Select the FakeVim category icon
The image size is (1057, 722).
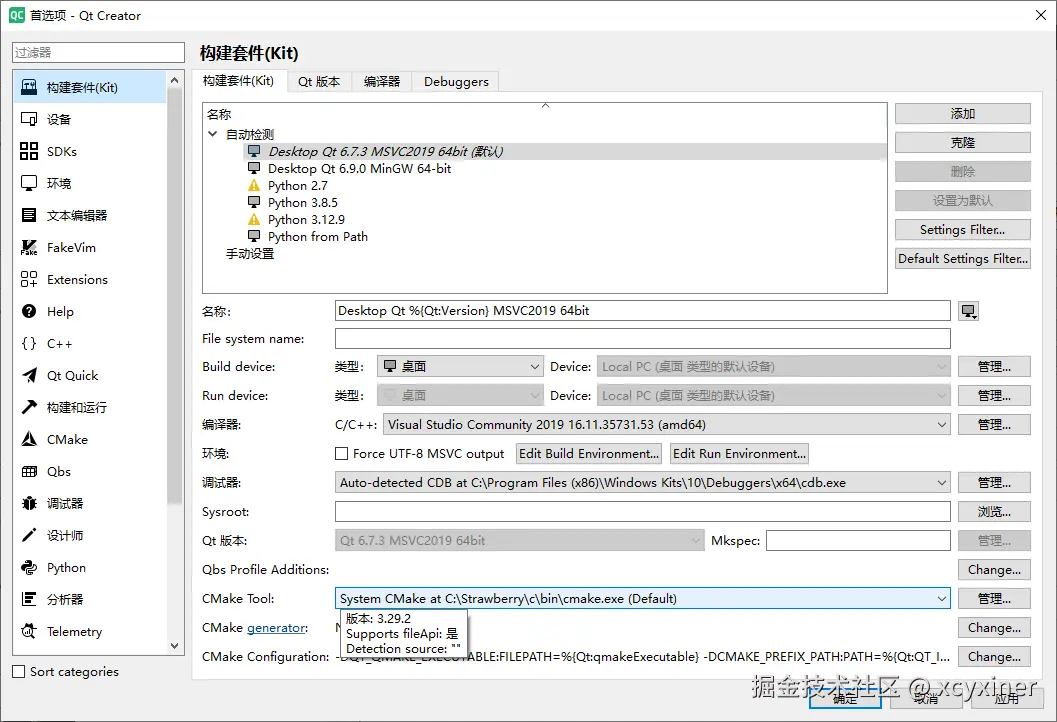(x=29, y=247)
